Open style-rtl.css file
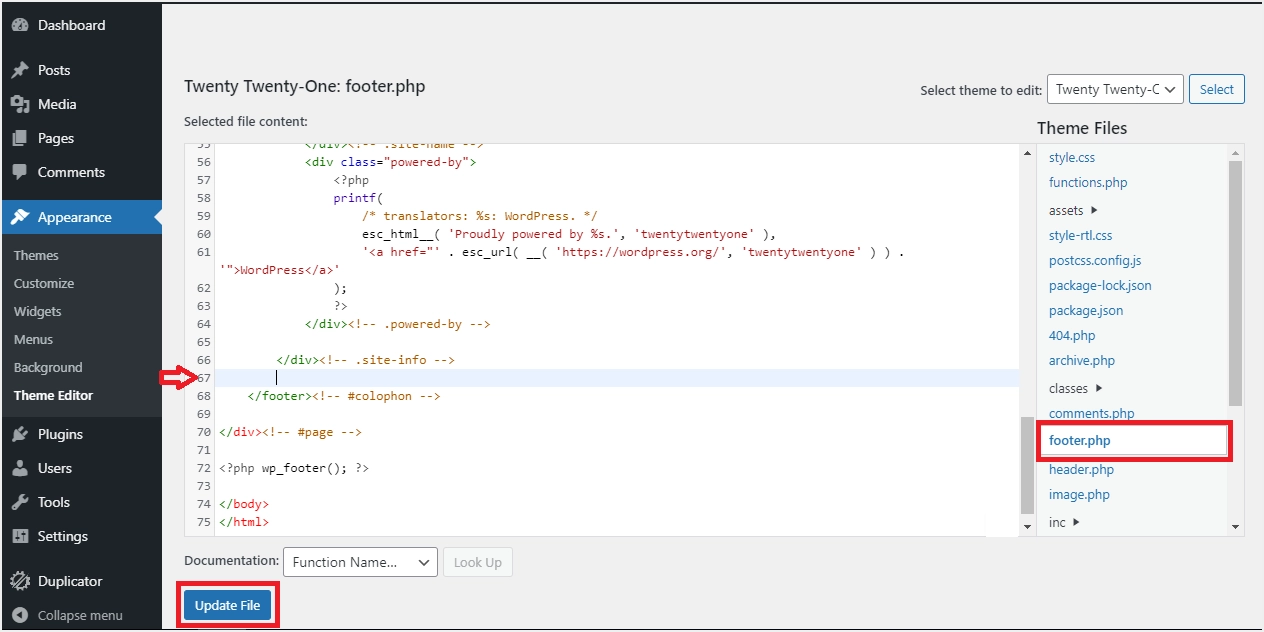This screenshot has height=632, width=1264. click(x=1080, y=235)
